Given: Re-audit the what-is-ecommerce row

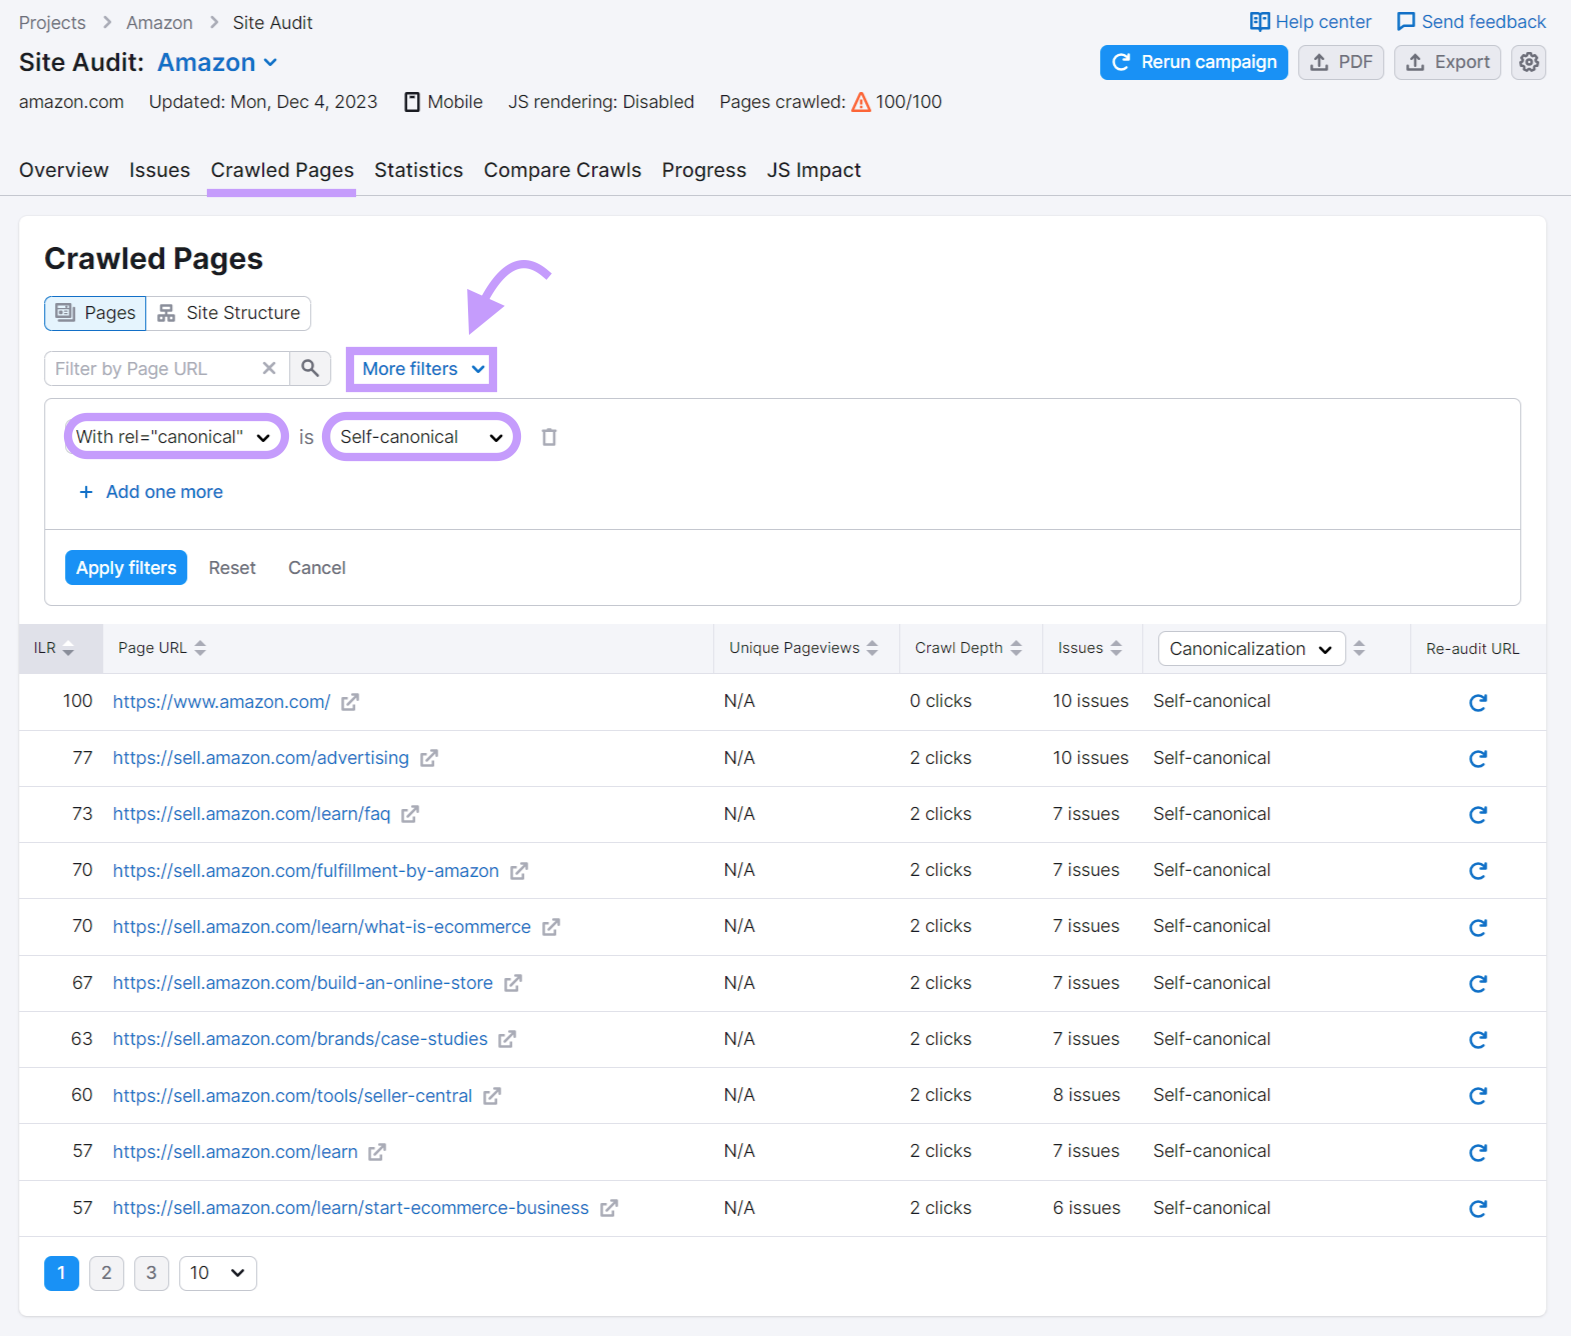Looking at the screenshot, I should [1477, 927].
